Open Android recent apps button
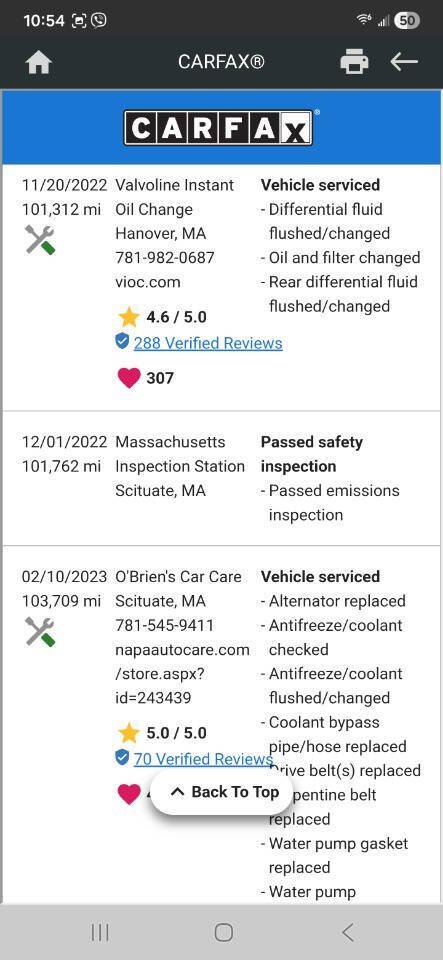 point(100,932)
